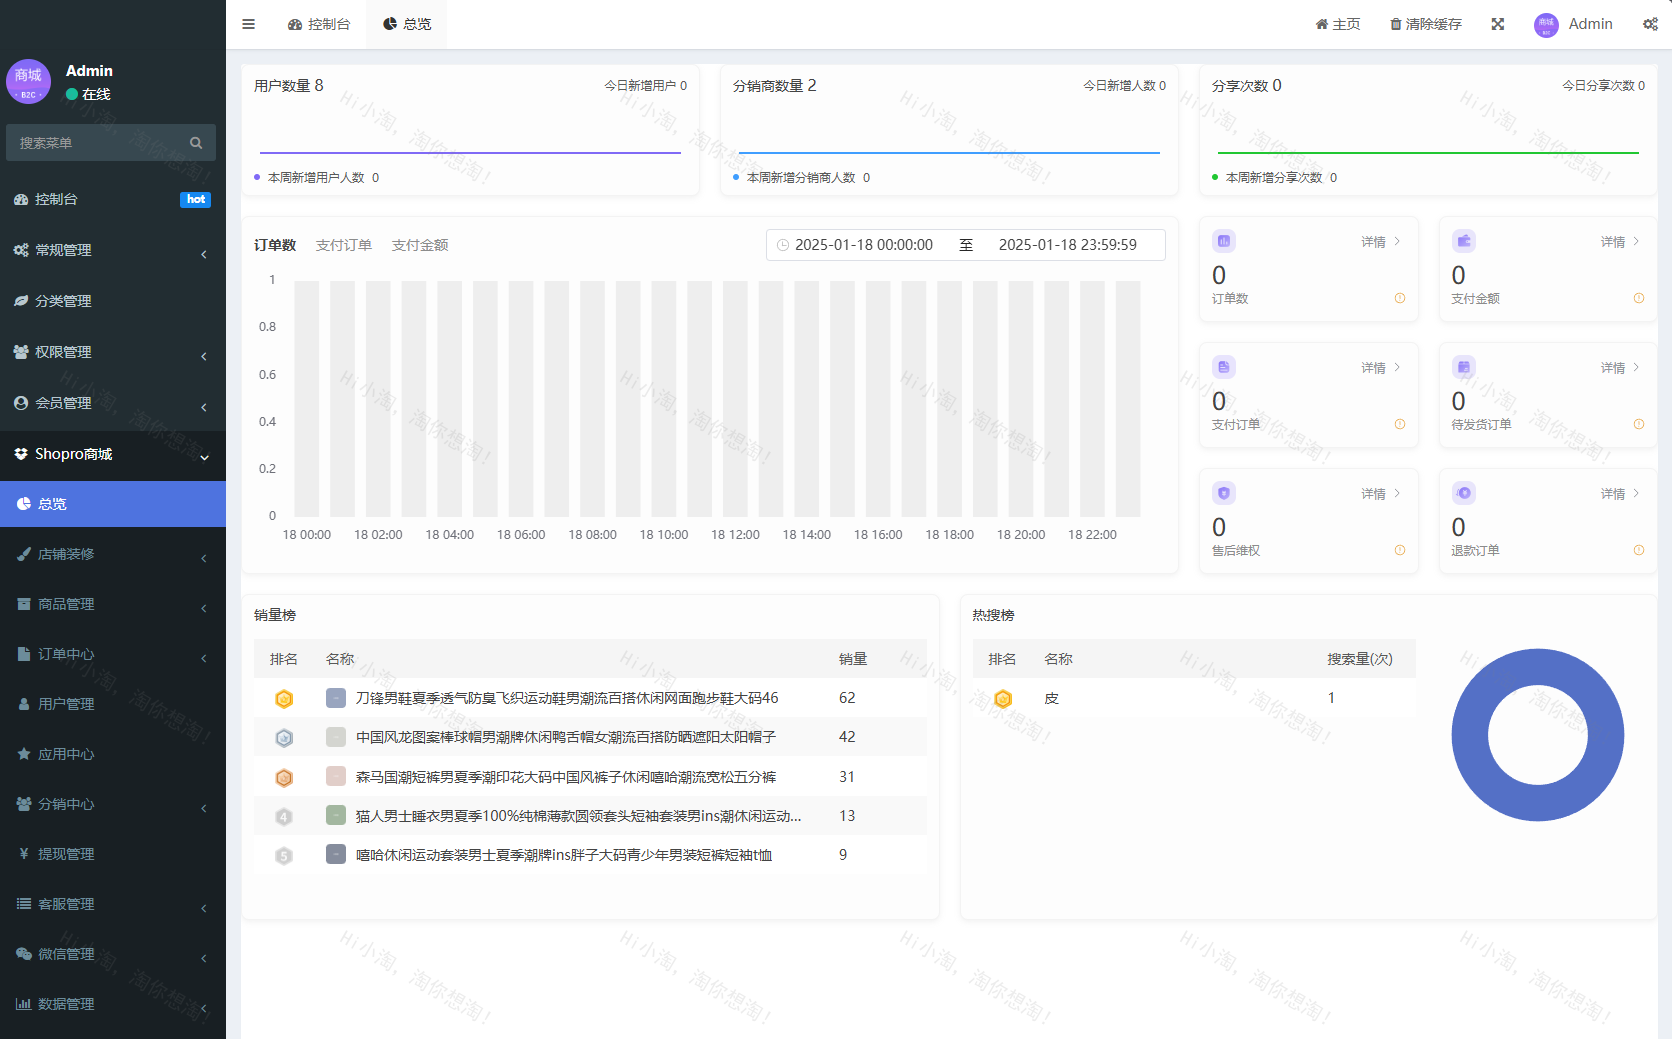Click the clock icon in date range picker
The height and width of the screenshot is (1039, 1672).
[x=783, y=245]
